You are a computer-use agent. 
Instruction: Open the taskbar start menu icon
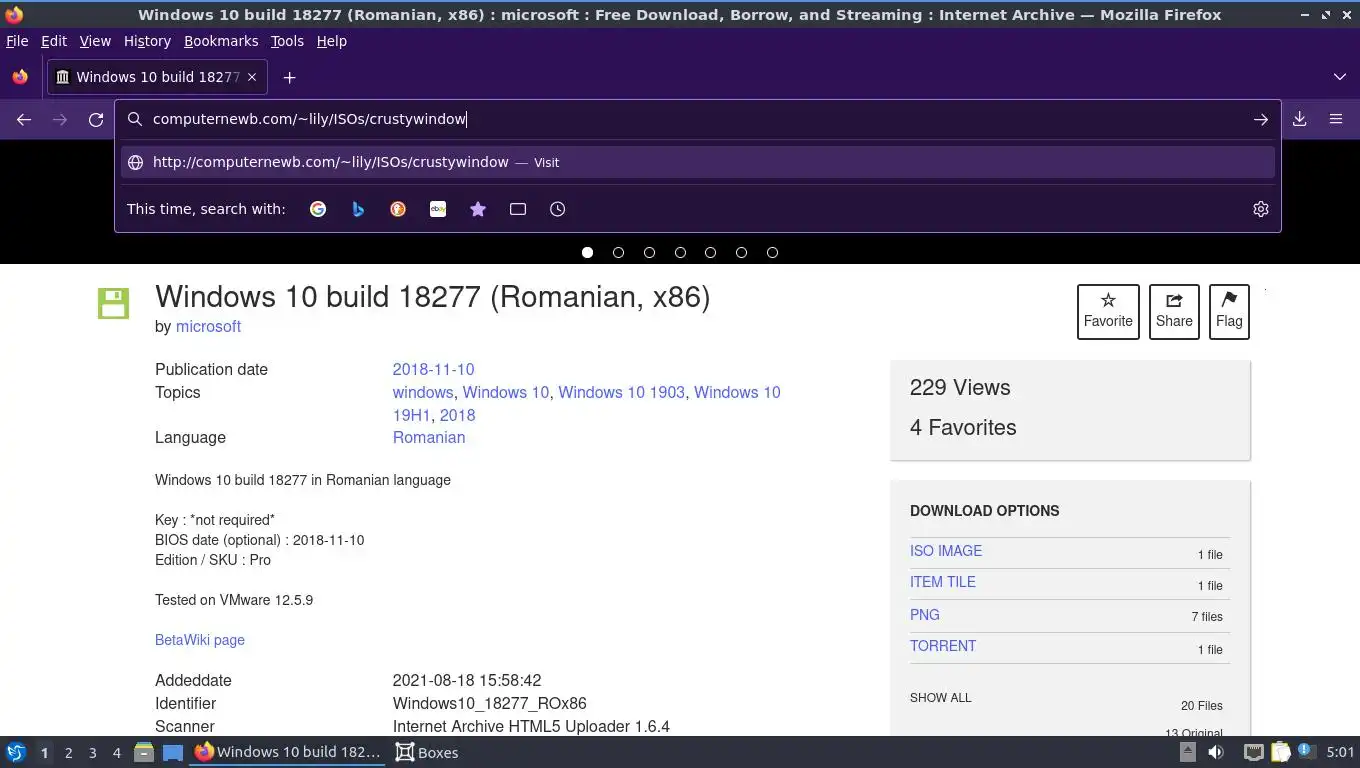[16, 752]
